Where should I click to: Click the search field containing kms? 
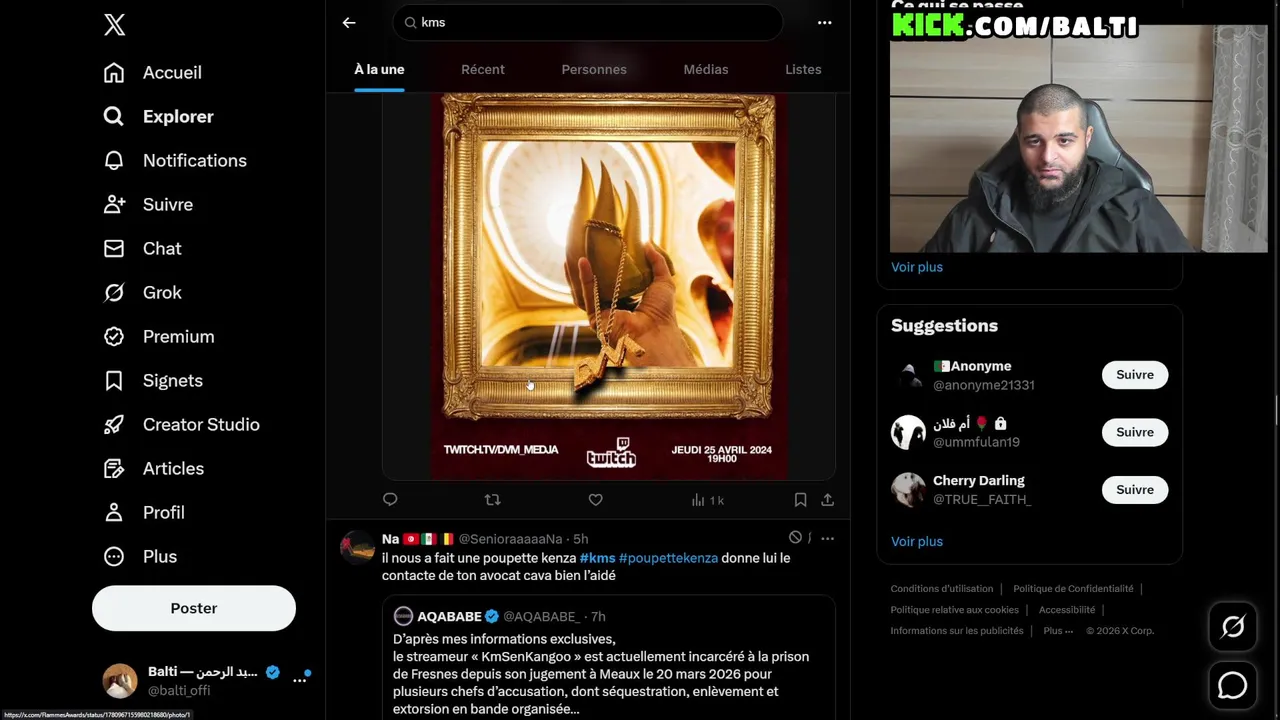(x=588, y=22)
